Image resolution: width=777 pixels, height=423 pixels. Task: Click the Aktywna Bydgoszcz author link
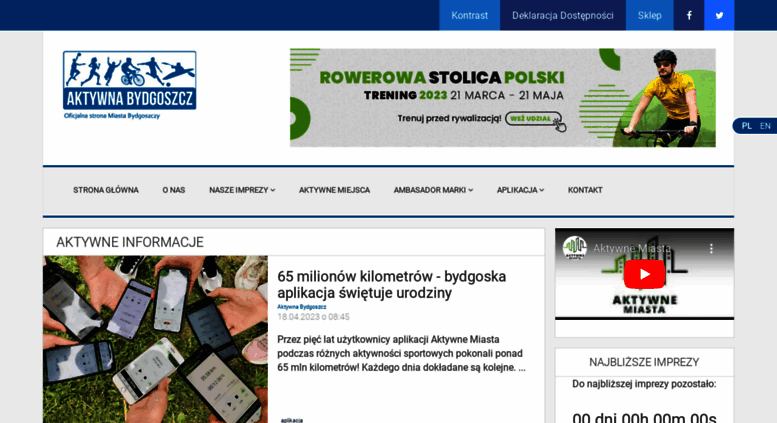(x=301, y=307)
